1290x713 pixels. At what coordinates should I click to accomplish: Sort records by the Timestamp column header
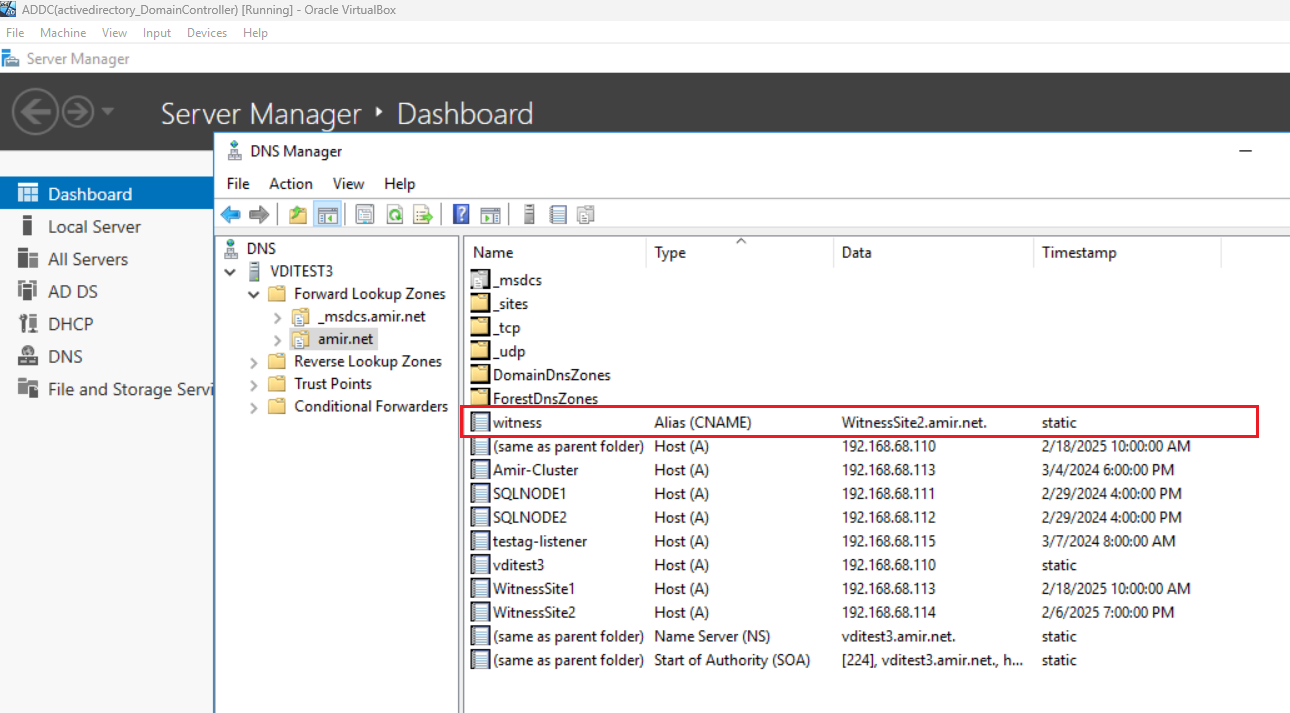[x=1127, y=253]
